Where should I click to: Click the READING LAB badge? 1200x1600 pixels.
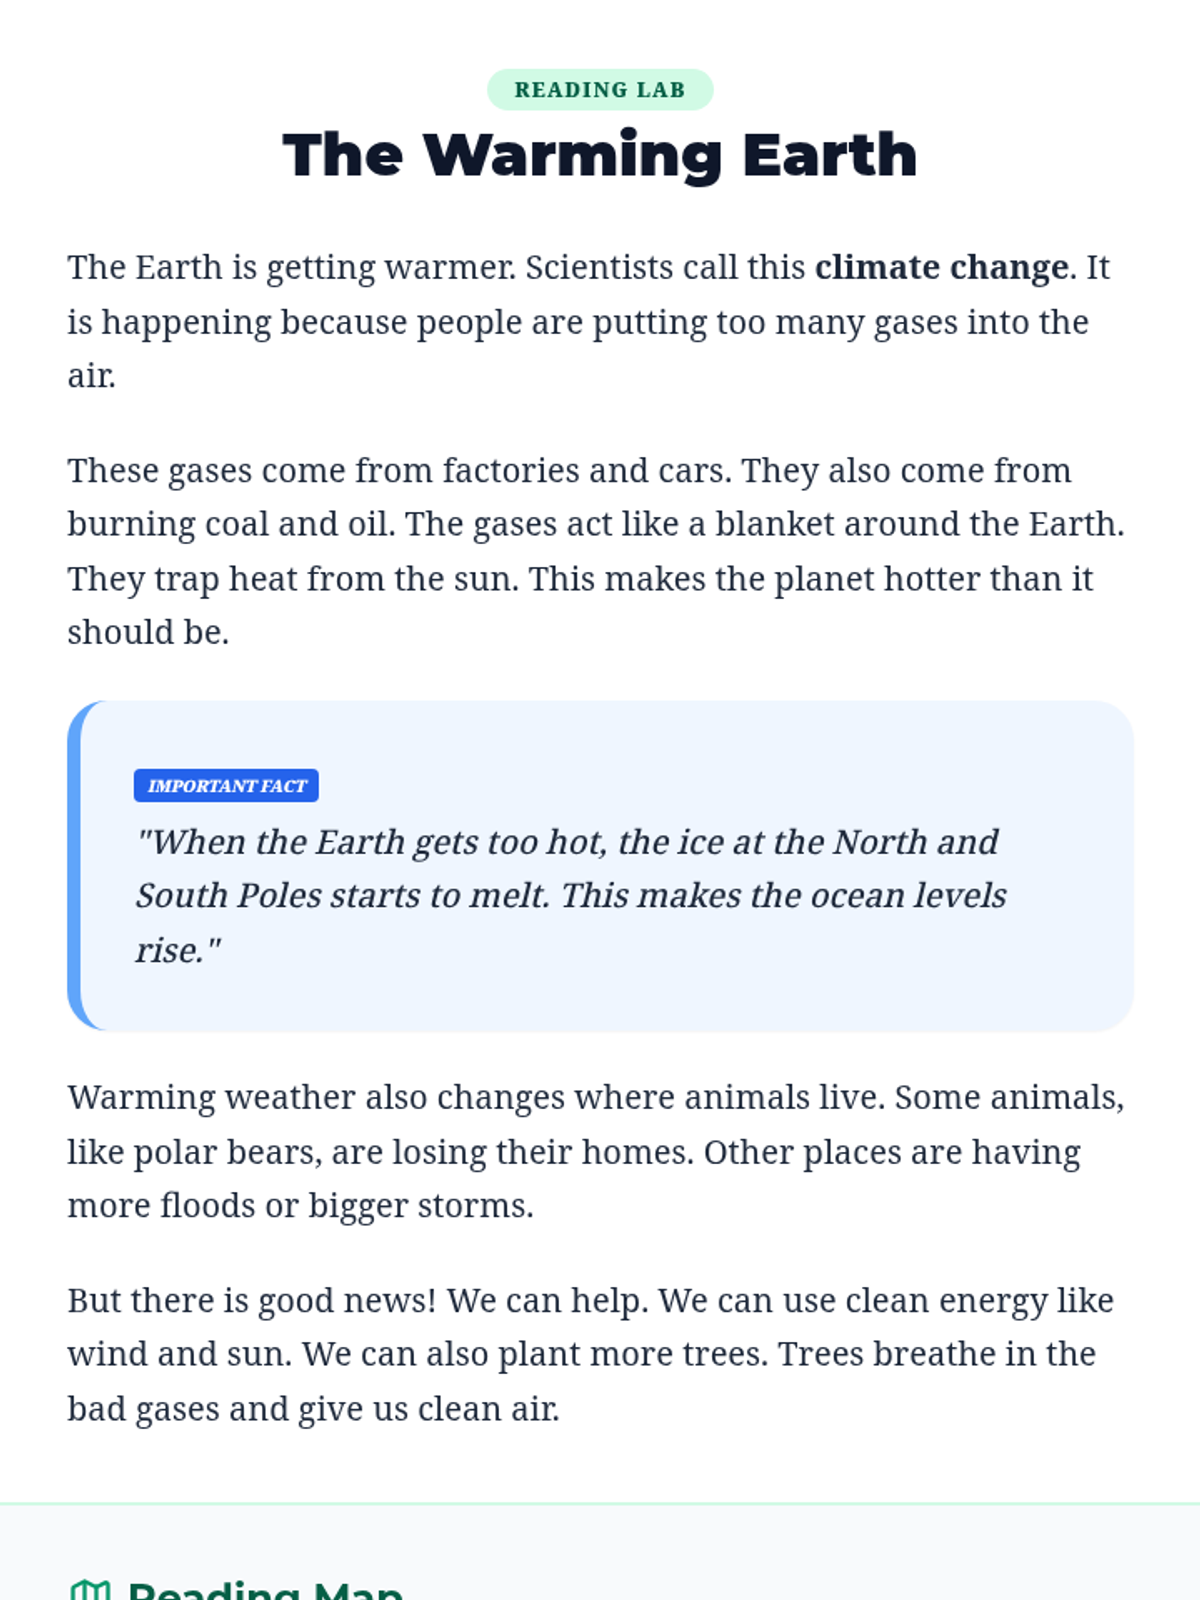point(600,90)
